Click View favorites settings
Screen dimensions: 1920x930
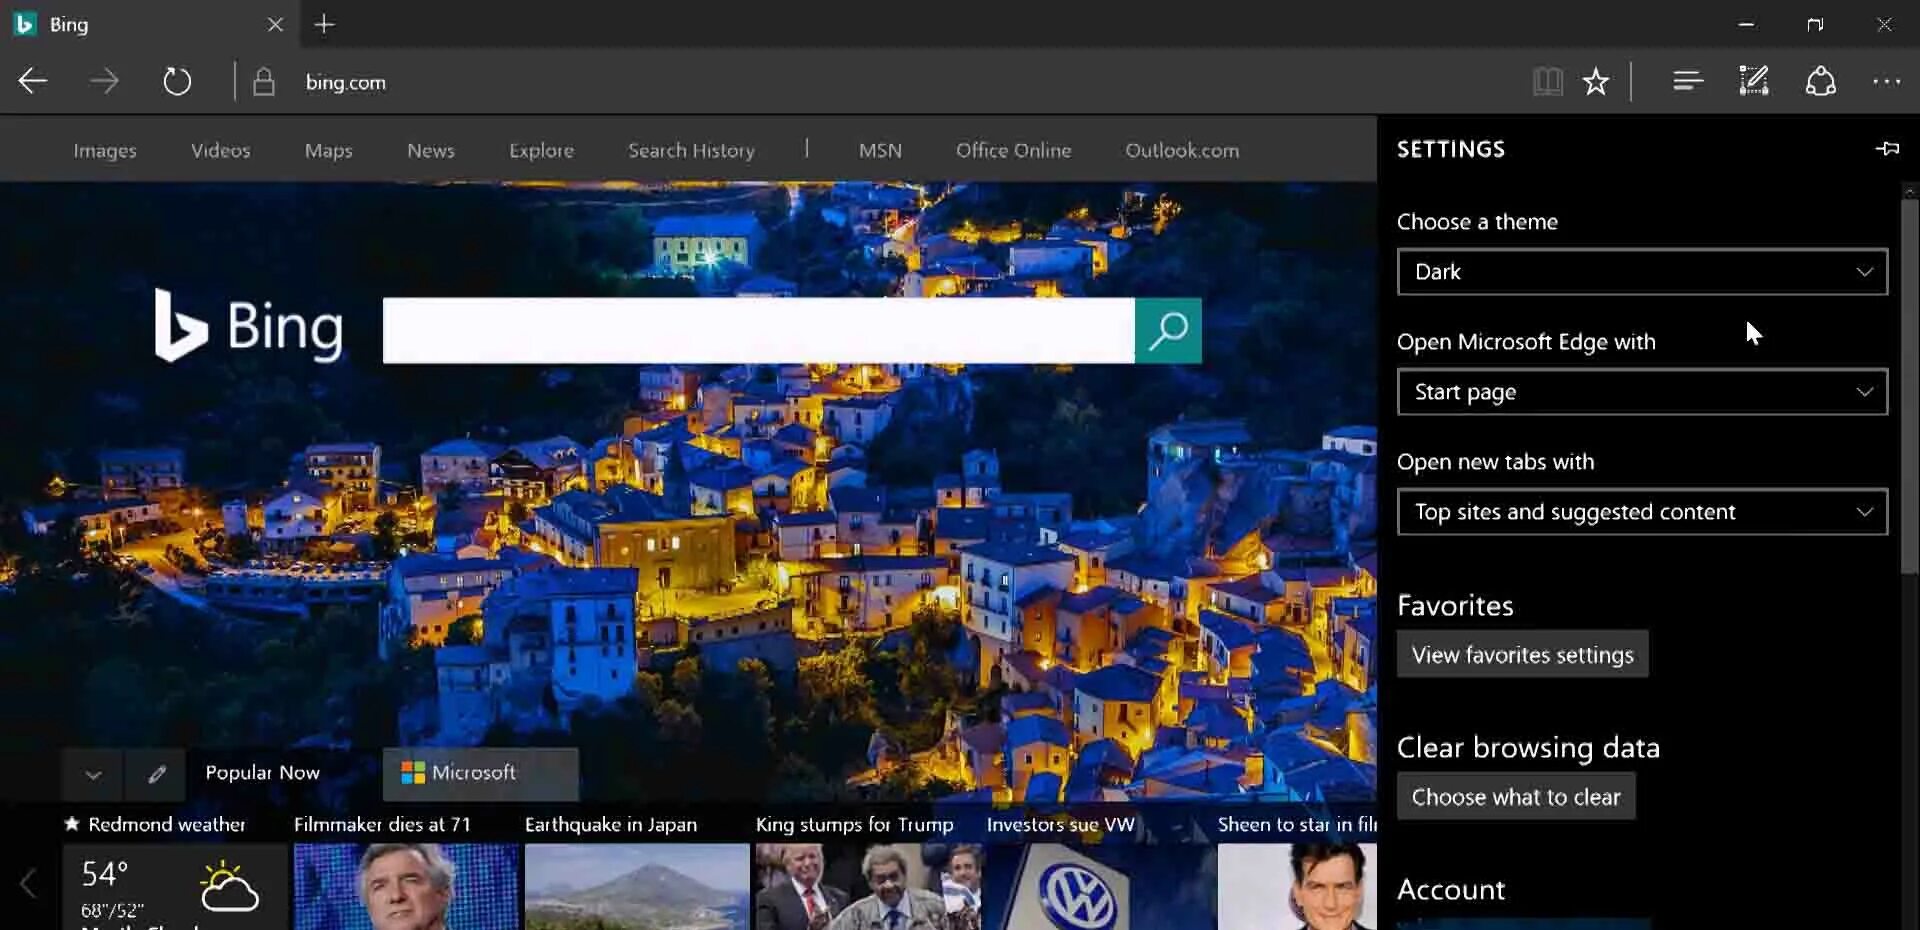(x=1522, y=654)
